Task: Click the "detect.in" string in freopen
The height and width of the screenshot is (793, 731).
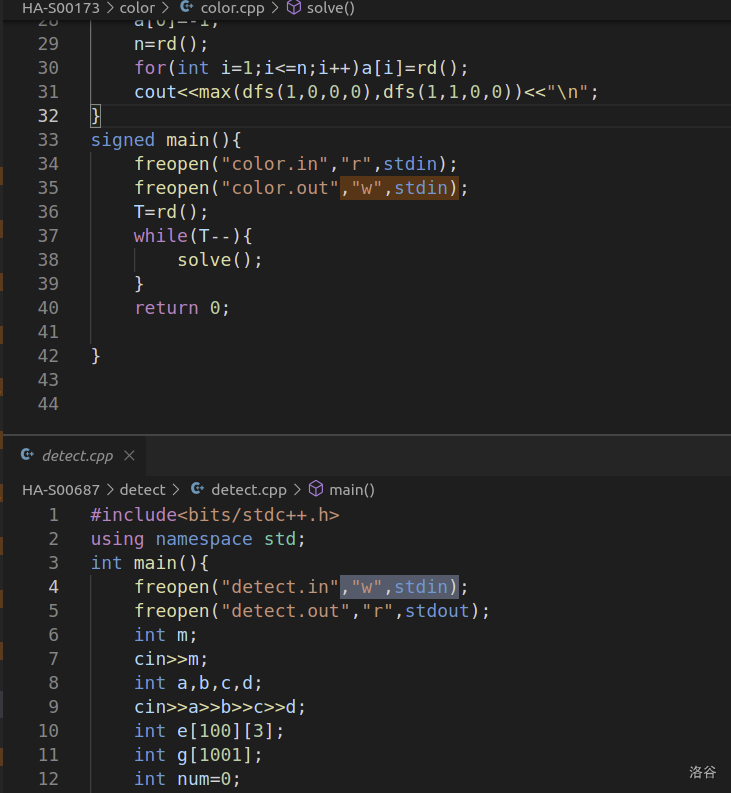Action: coord(280,587)
